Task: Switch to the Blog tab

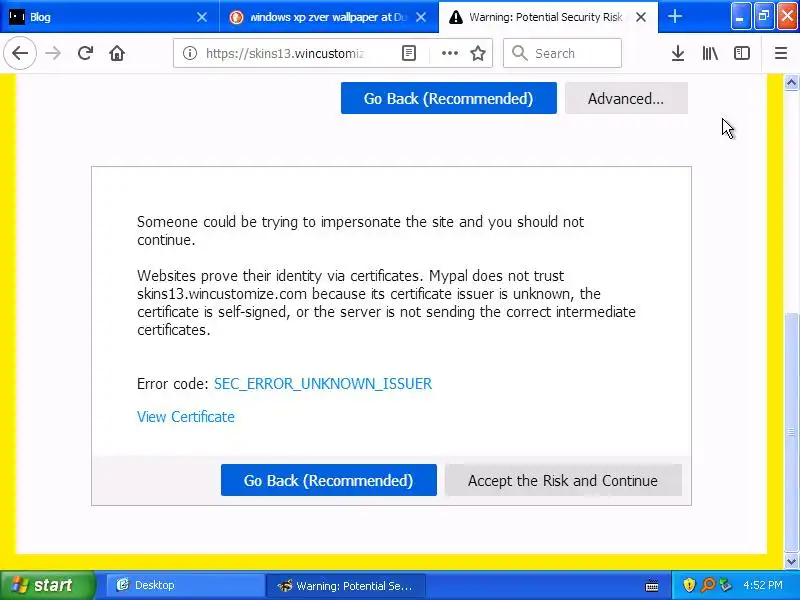Action: pos(110,17)
